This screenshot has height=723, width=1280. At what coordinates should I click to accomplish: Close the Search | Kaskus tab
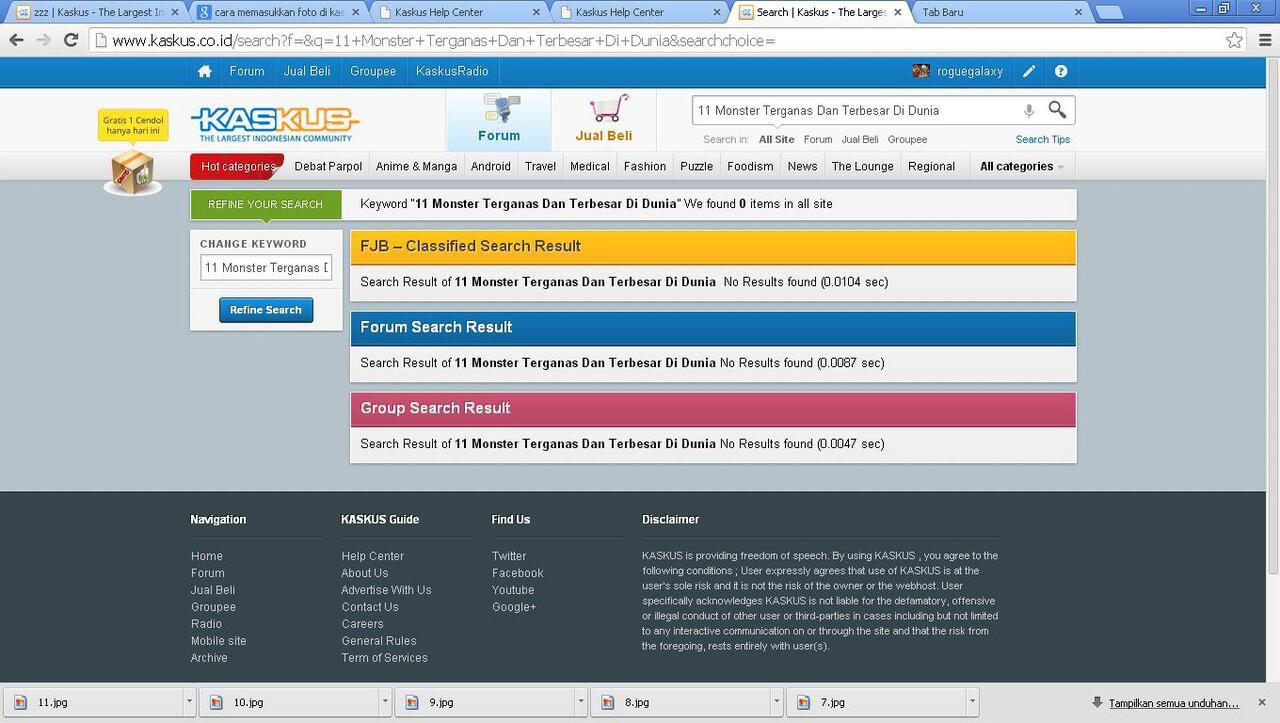click(897, 13)
